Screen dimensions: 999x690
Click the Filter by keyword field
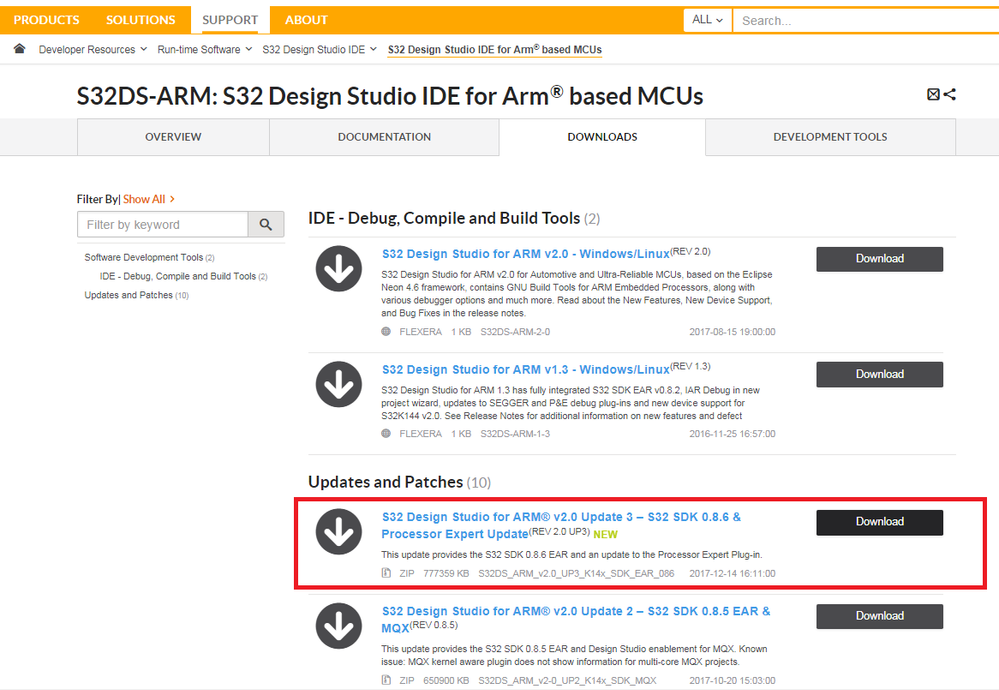click(162, 224)
